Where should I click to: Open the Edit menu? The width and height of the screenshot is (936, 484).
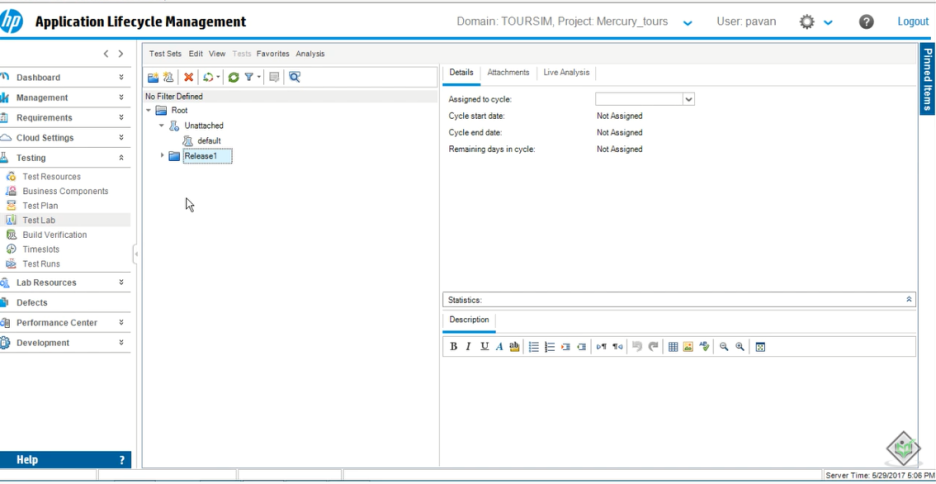click(196, 54)
